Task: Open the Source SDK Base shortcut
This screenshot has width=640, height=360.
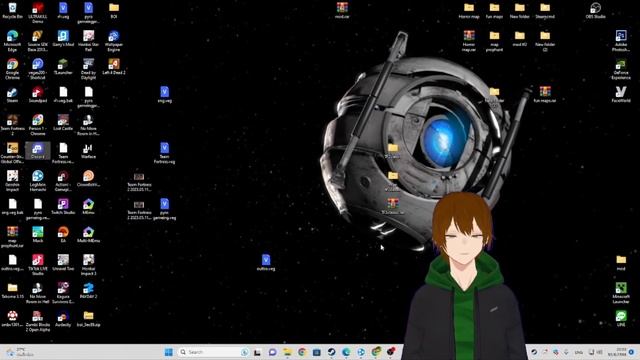Action: [x=38, y=41]
